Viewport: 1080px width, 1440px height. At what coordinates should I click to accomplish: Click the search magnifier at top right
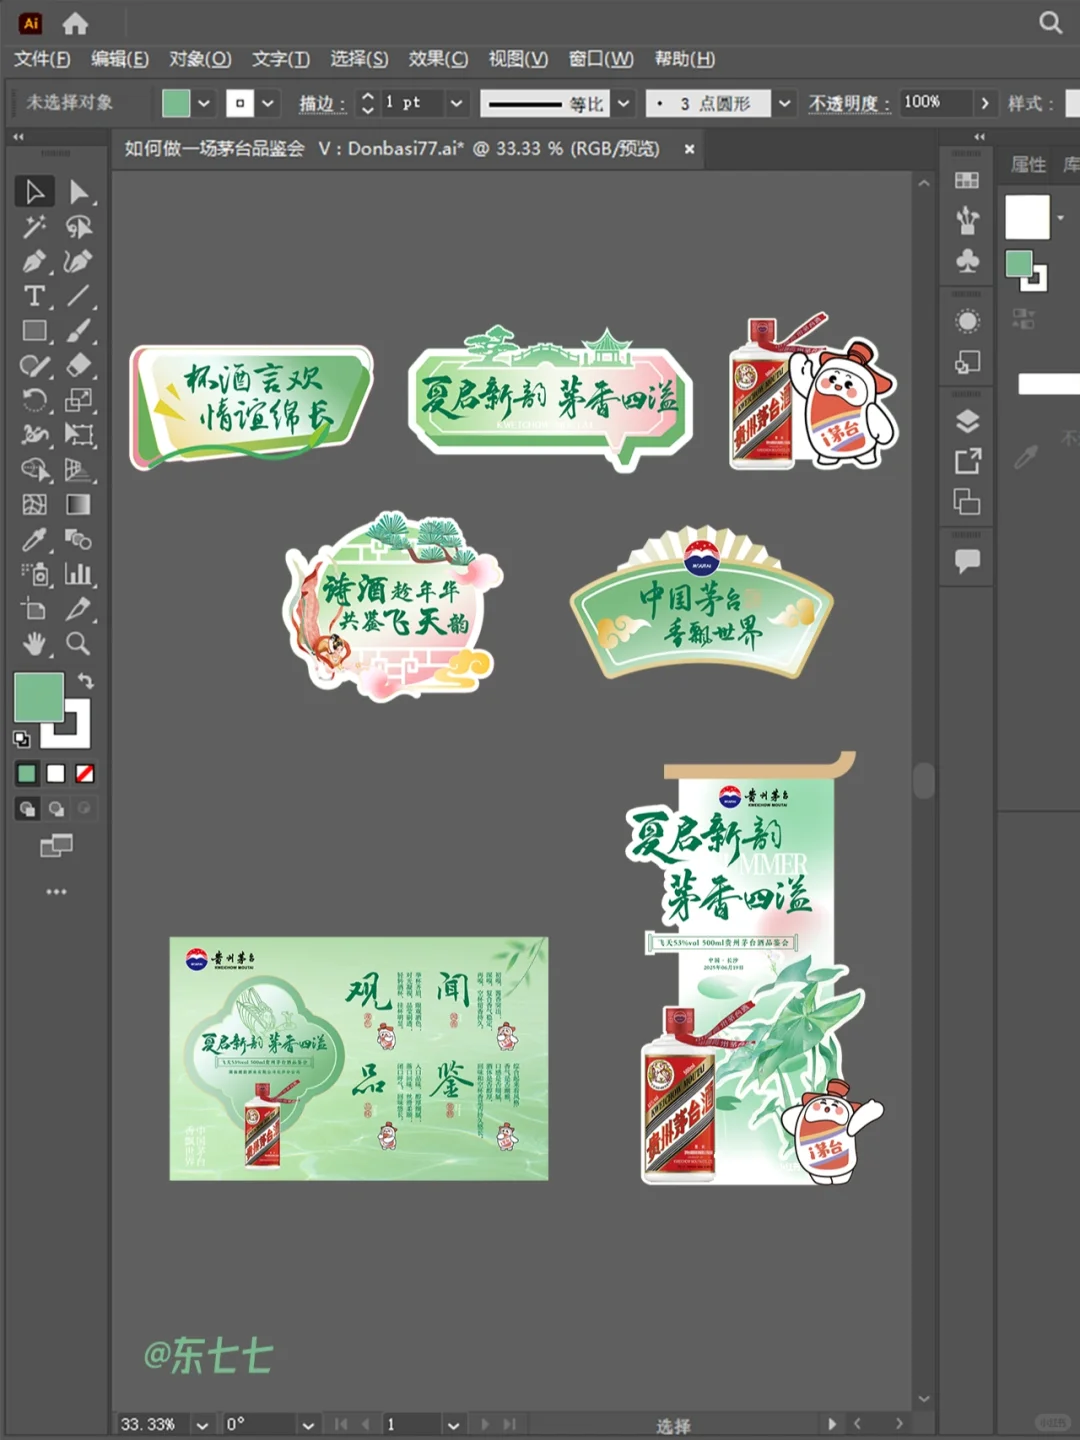pyautogui.click(x=1050, y=22)
